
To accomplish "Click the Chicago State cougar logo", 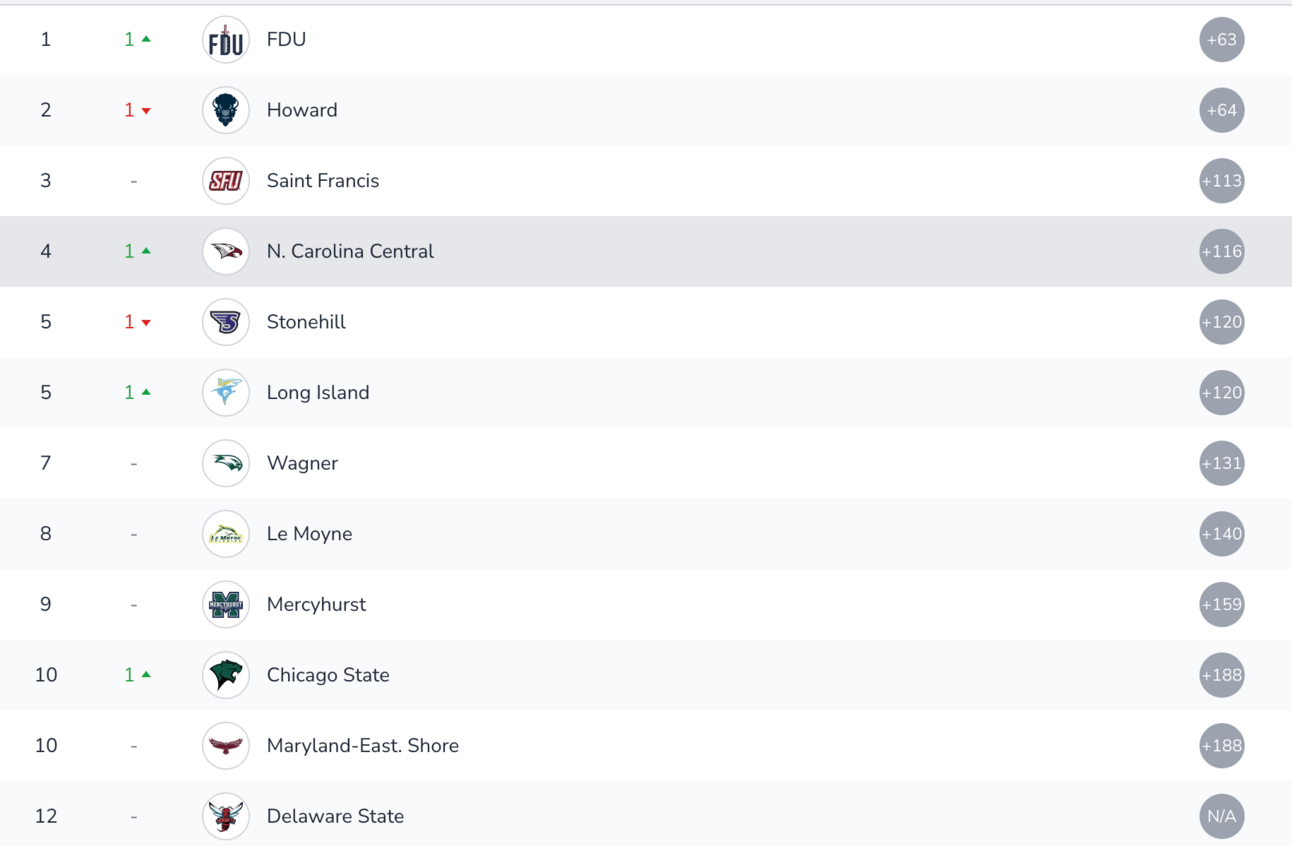I will coord(225,675).
